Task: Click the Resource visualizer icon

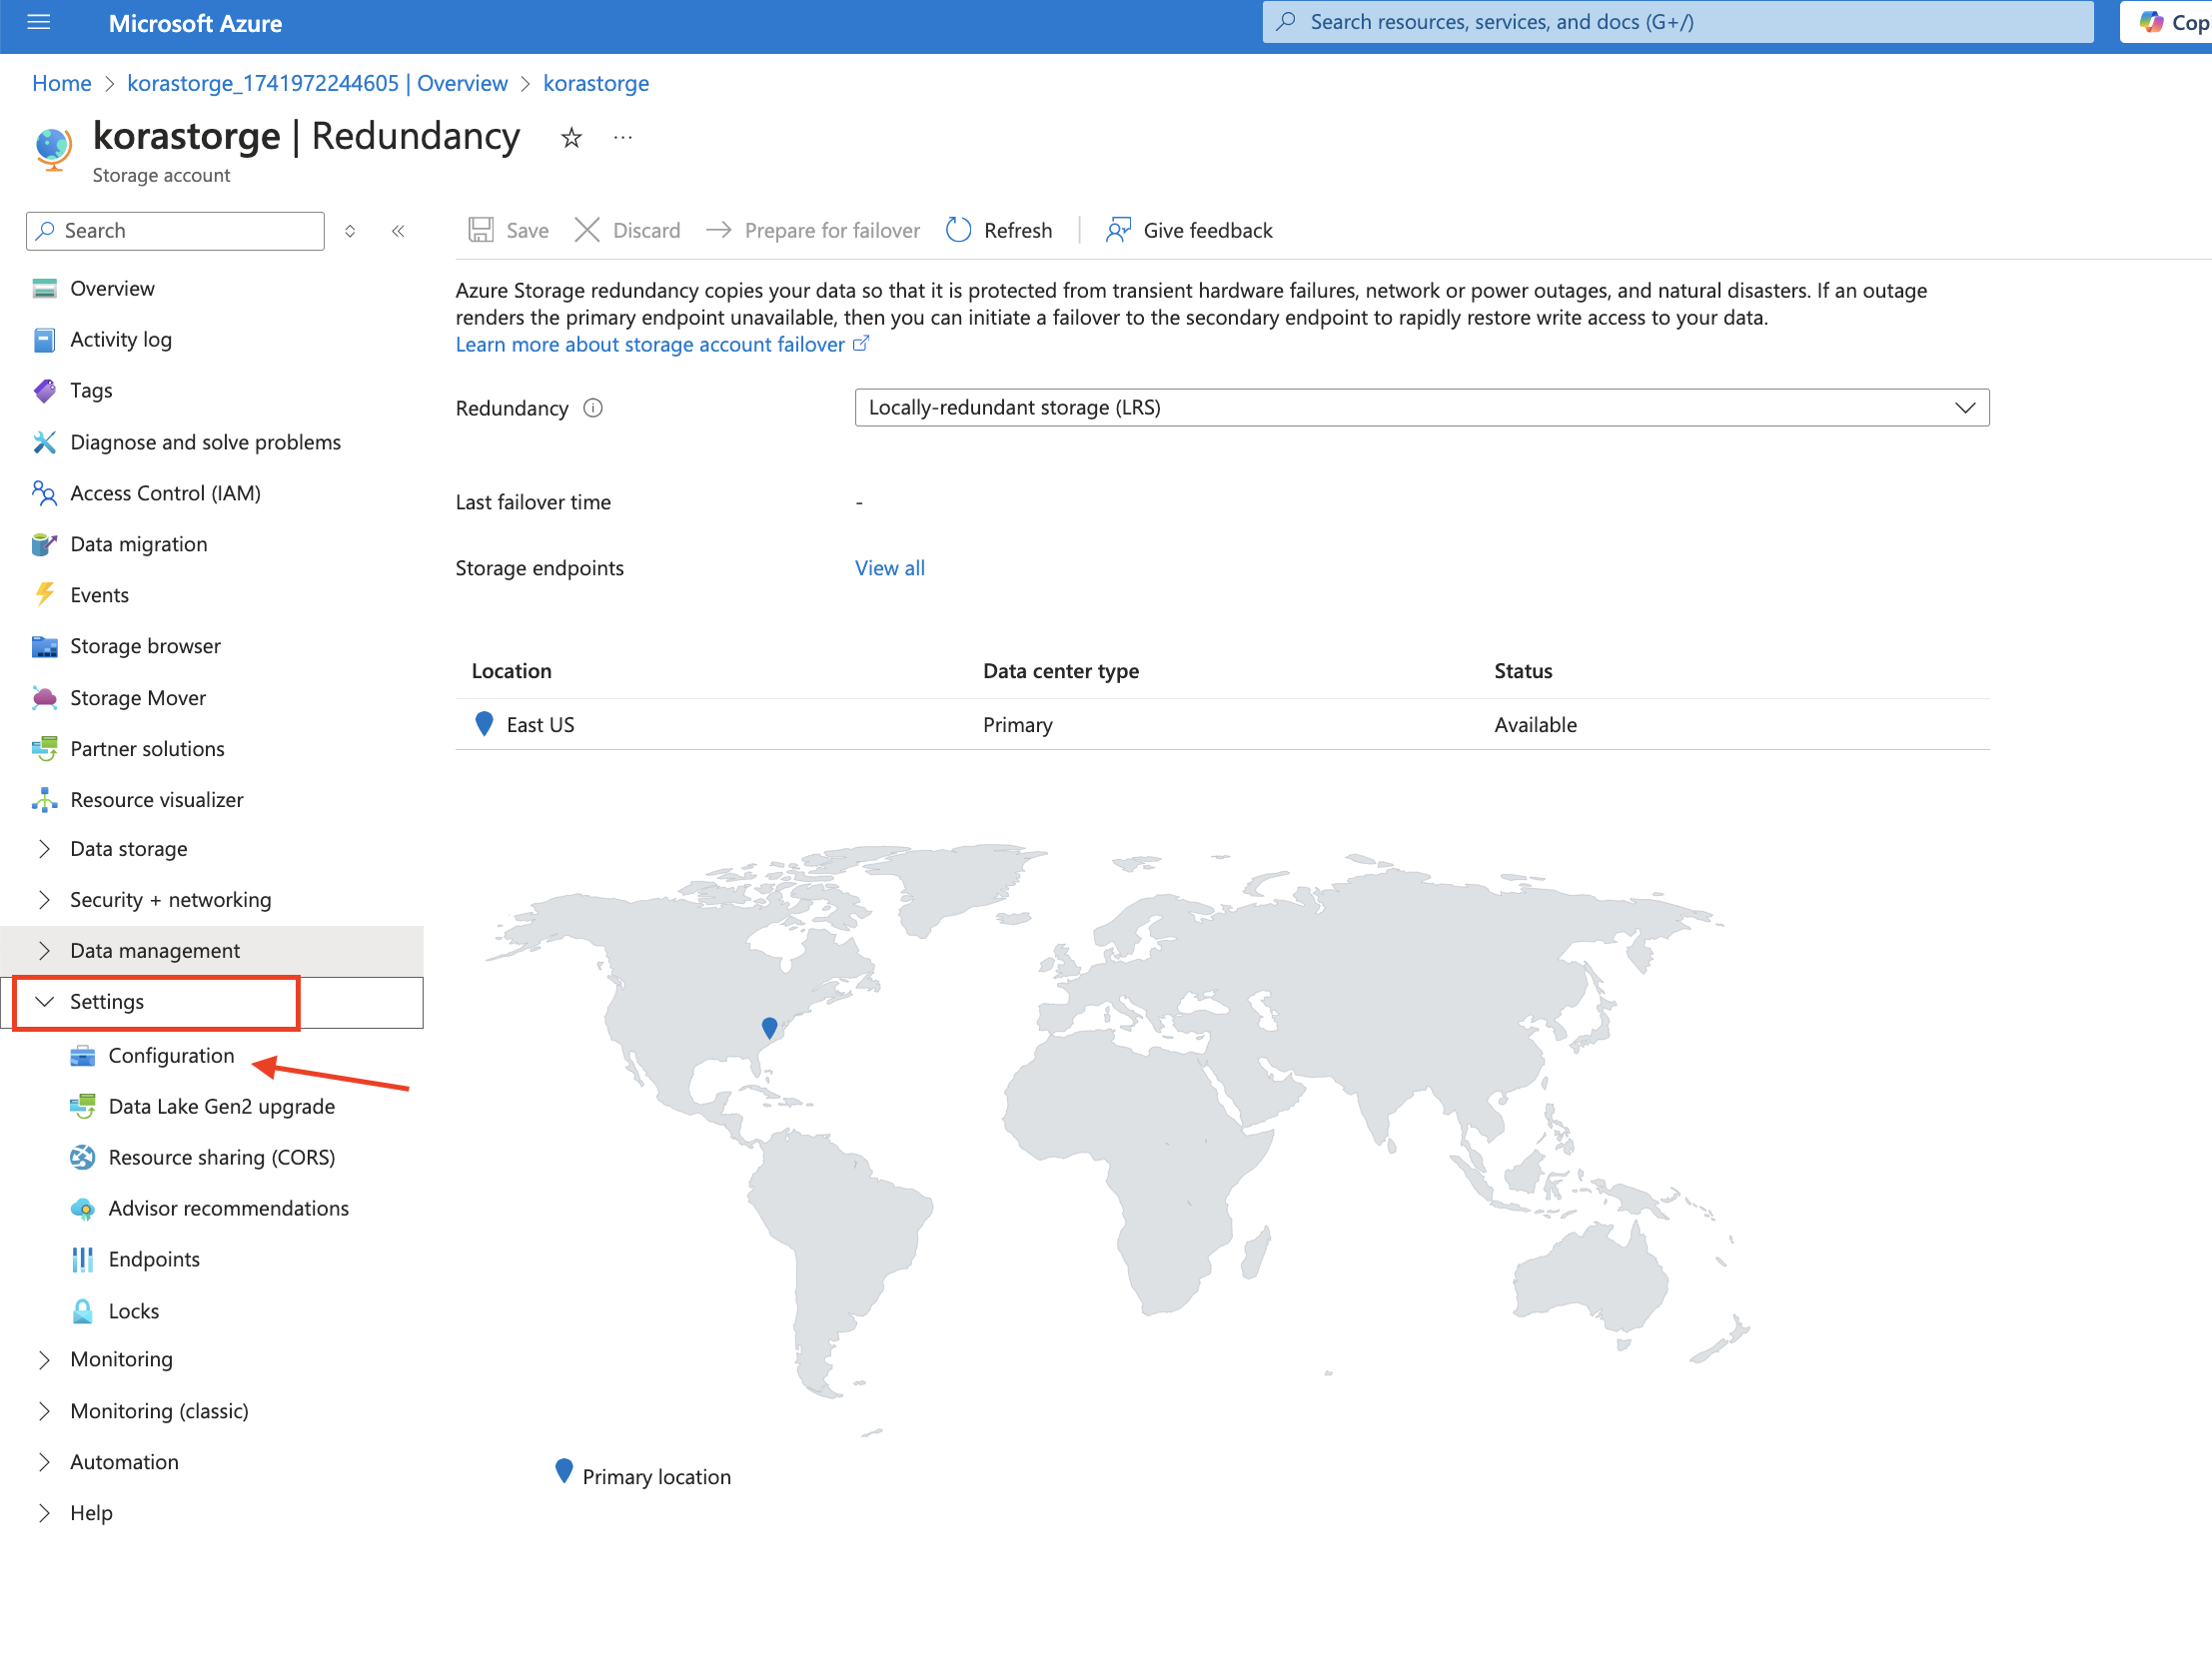Action: pyautogui.click(x=44, y=800)
